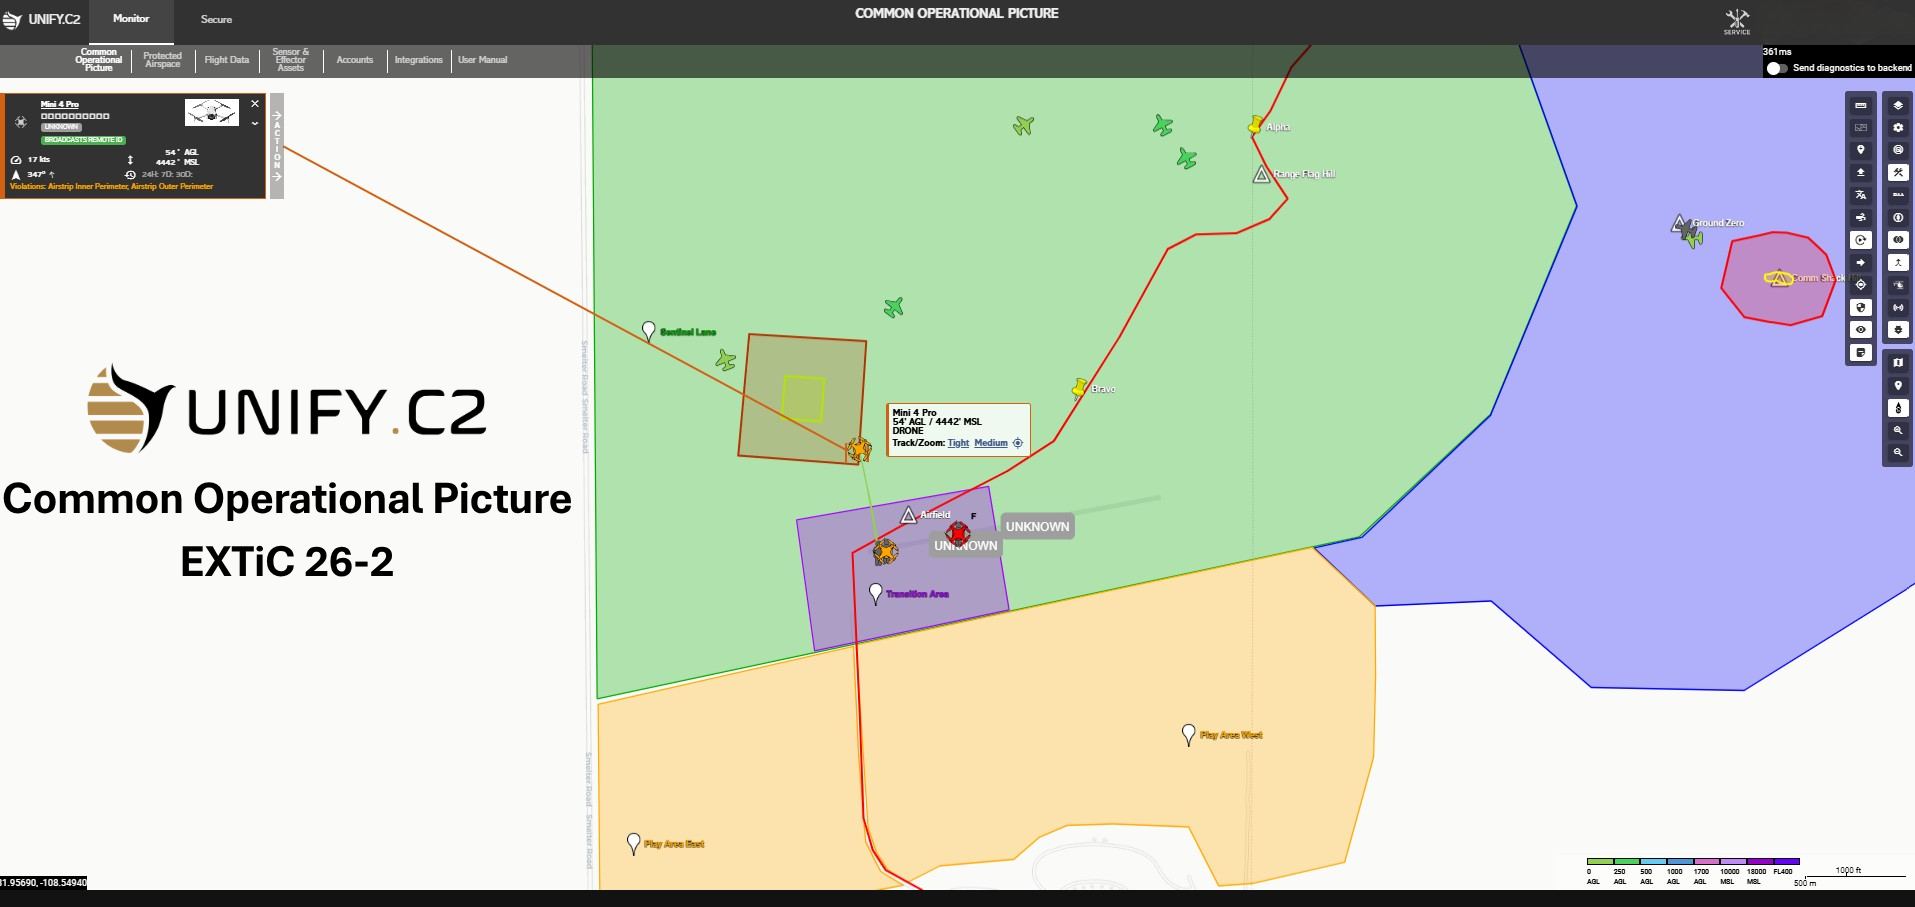Screen dimensions: 1915x907
Task: Select the Range Flag Hill marker
Action: click(x=1262, y=175)
